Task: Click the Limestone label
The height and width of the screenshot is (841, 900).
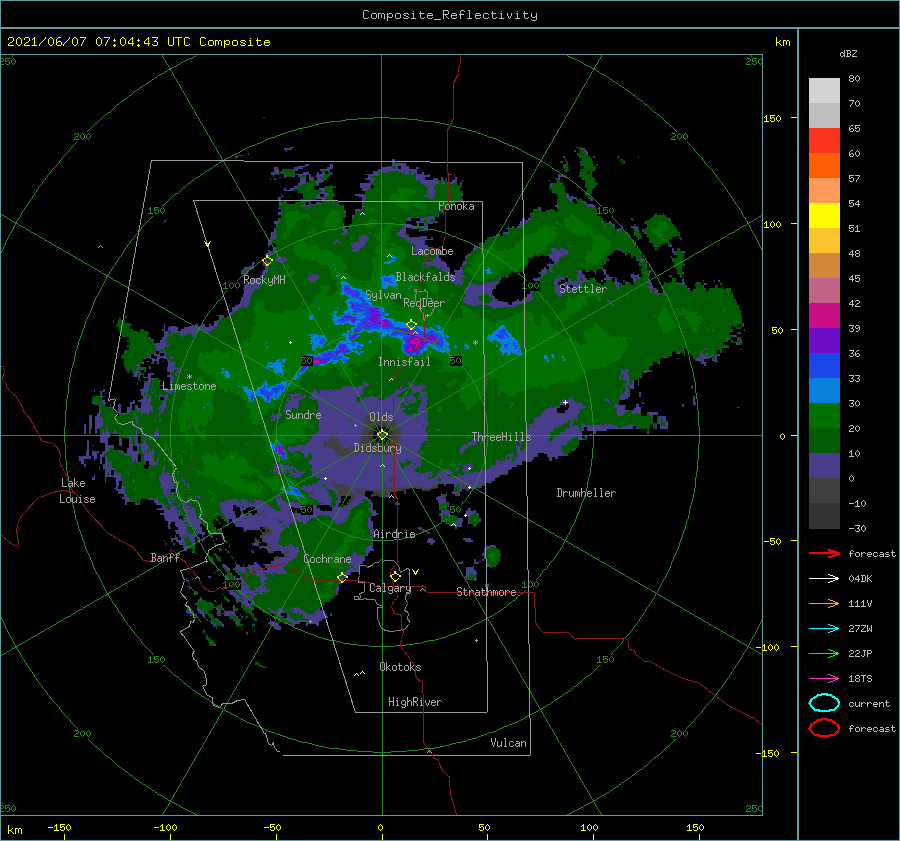Action: point(189,386)
